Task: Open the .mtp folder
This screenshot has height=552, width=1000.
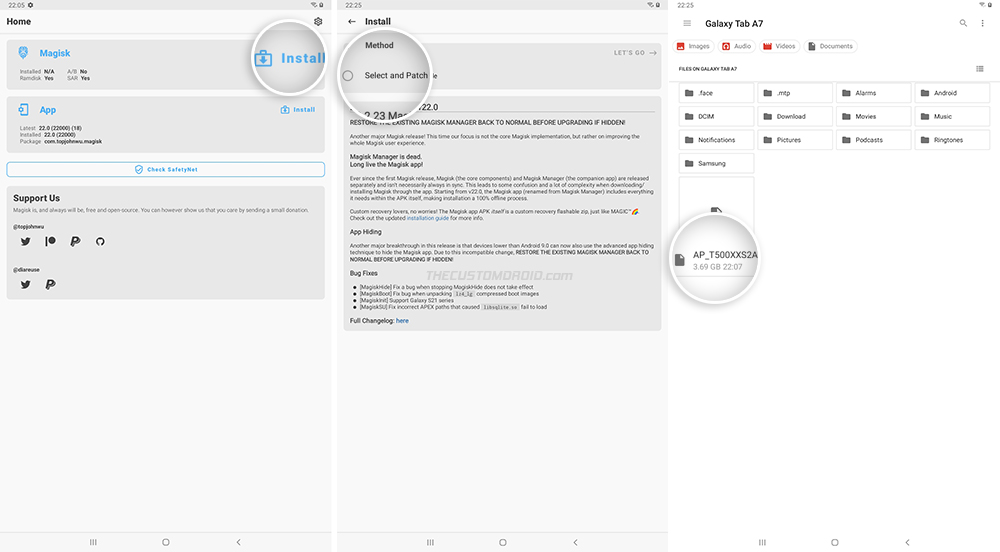Action: 795,93
